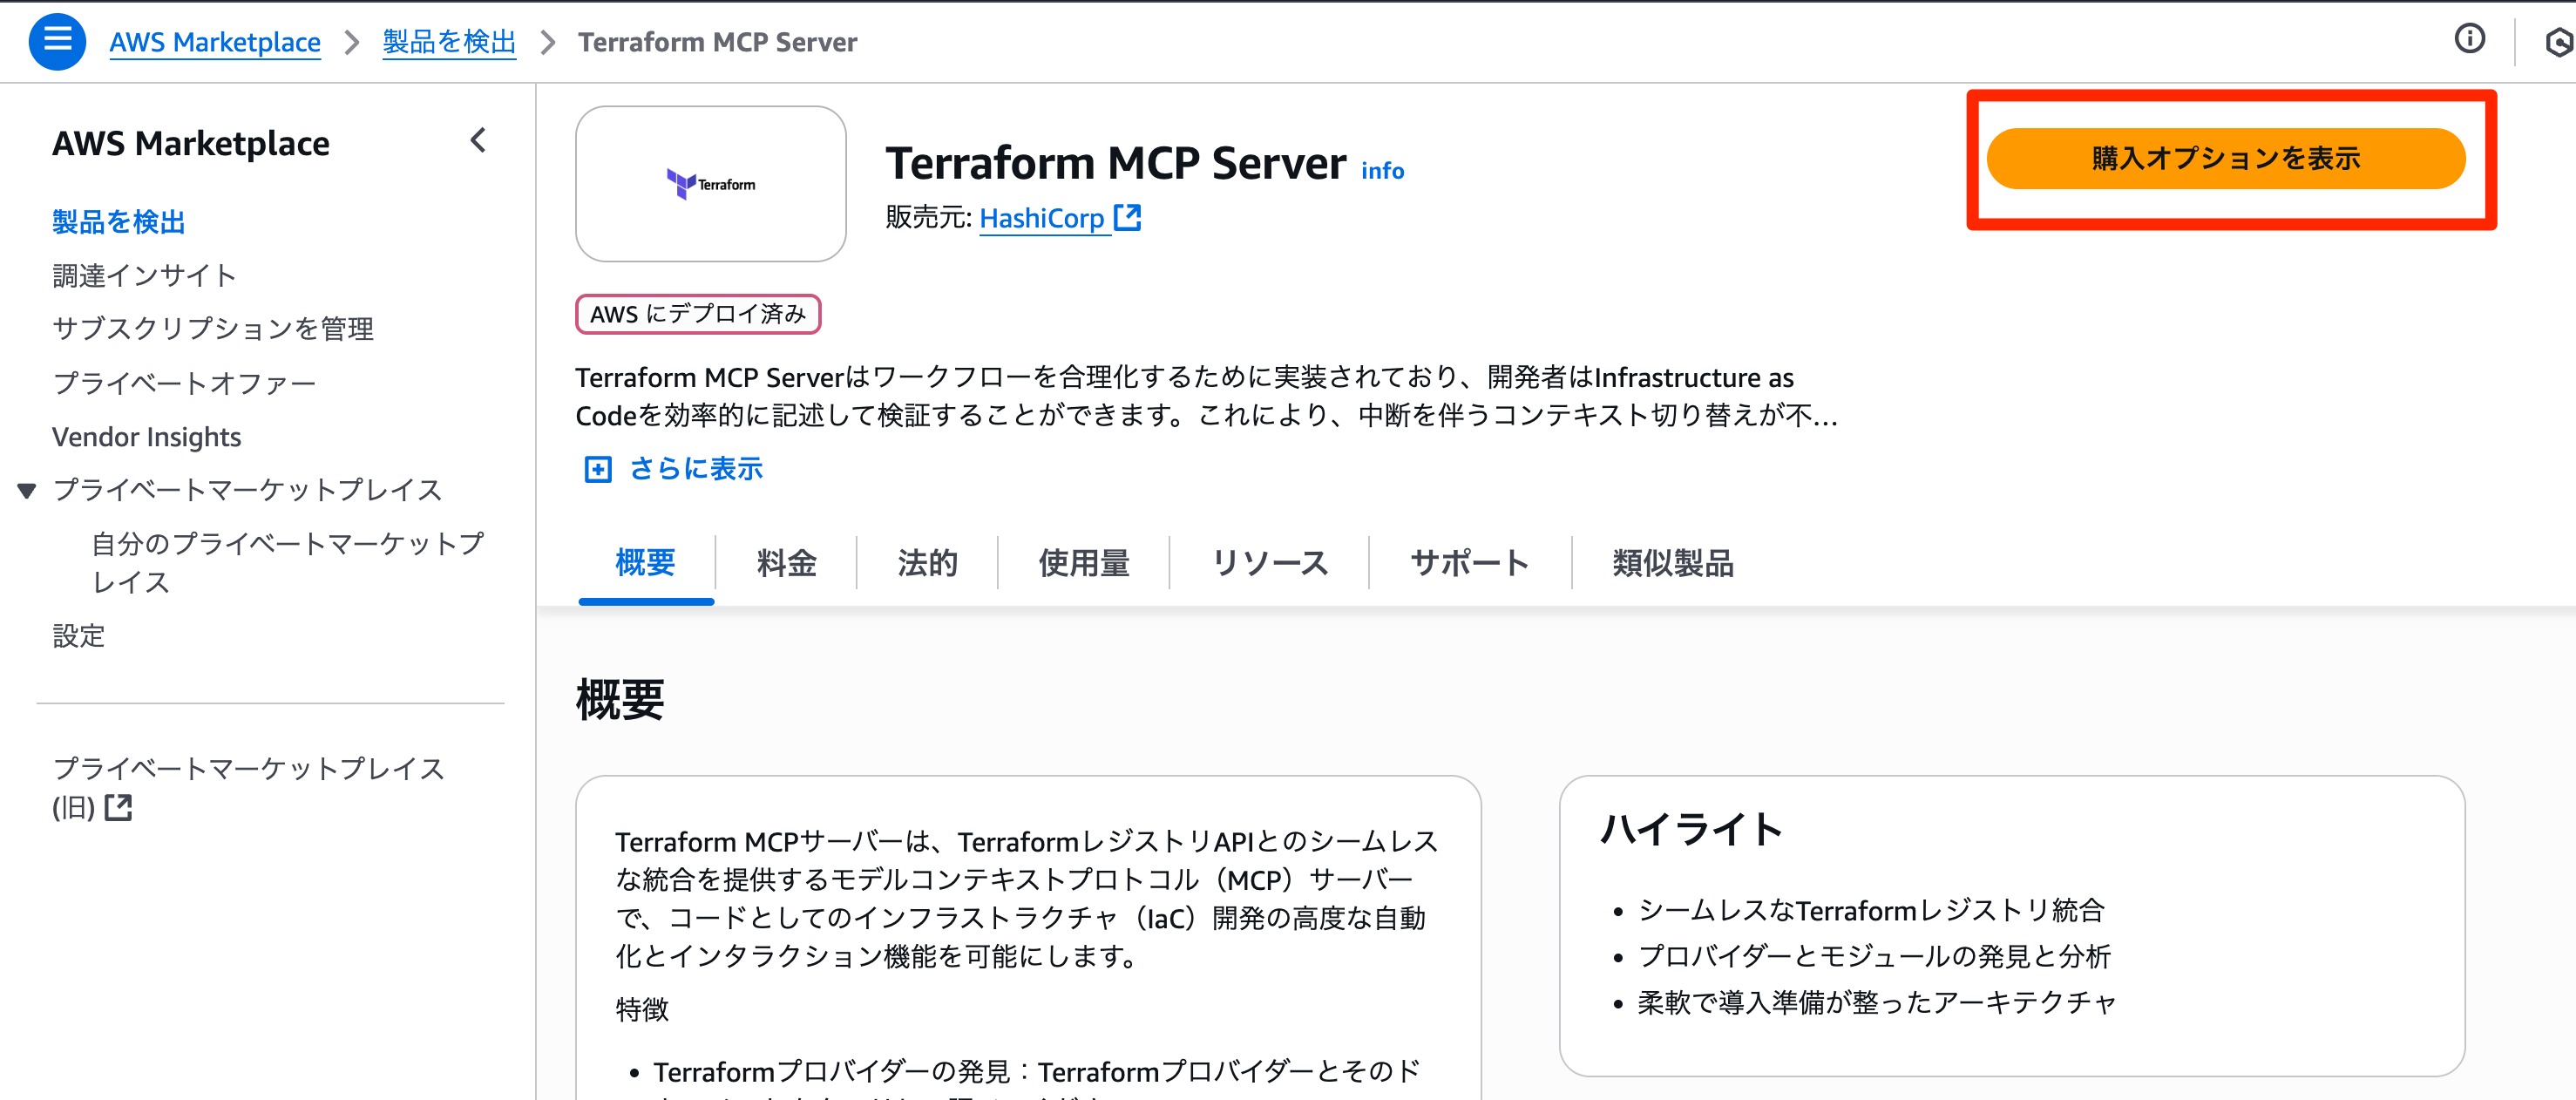This screenshot has height=1100, width=2576.
Task: Click the info link next to title
Action: pos(1382,171)
